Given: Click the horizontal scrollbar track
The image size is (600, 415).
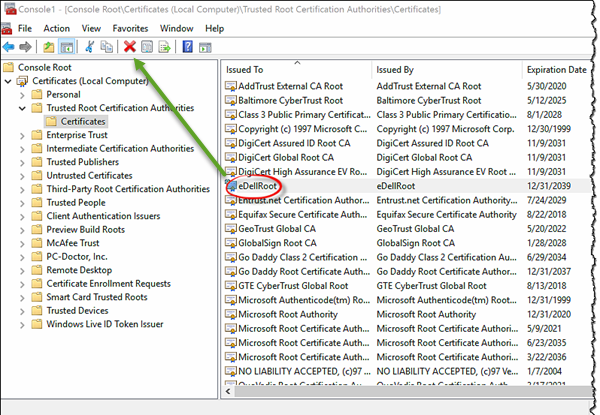Looking at the screenshot, I should pos(413,391).
